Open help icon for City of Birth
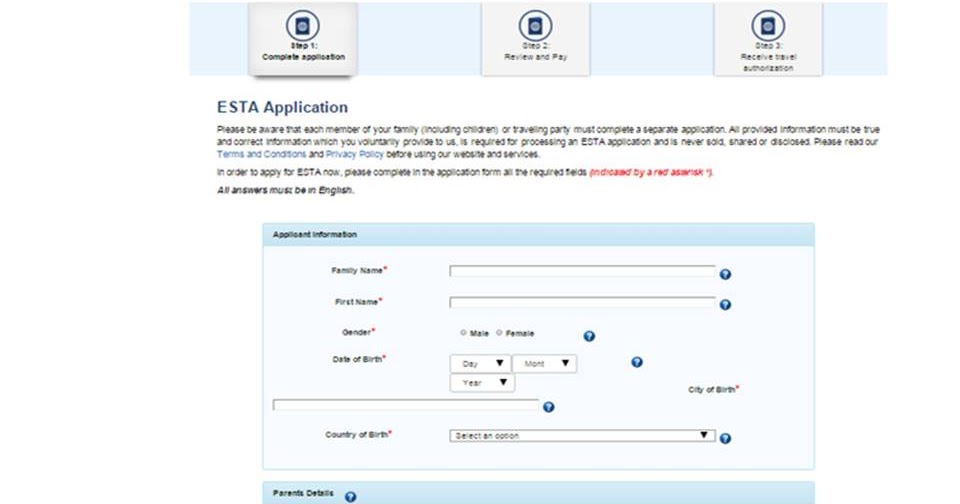 click(549, 407)
